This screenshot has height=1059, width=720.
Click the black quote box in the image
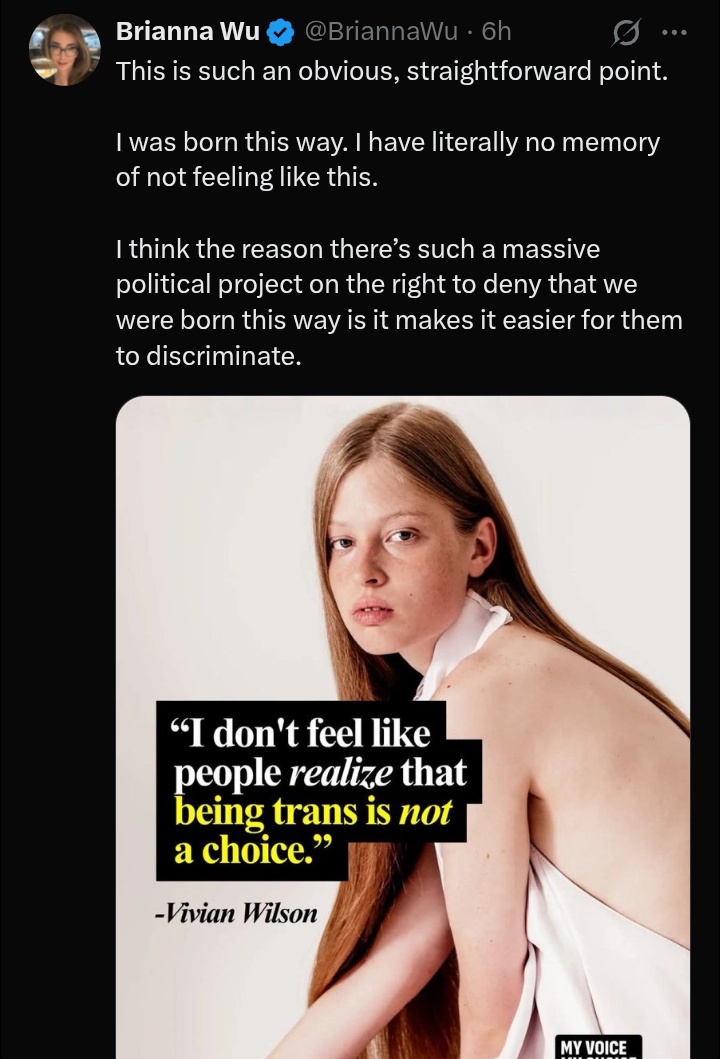coord(319,790)
